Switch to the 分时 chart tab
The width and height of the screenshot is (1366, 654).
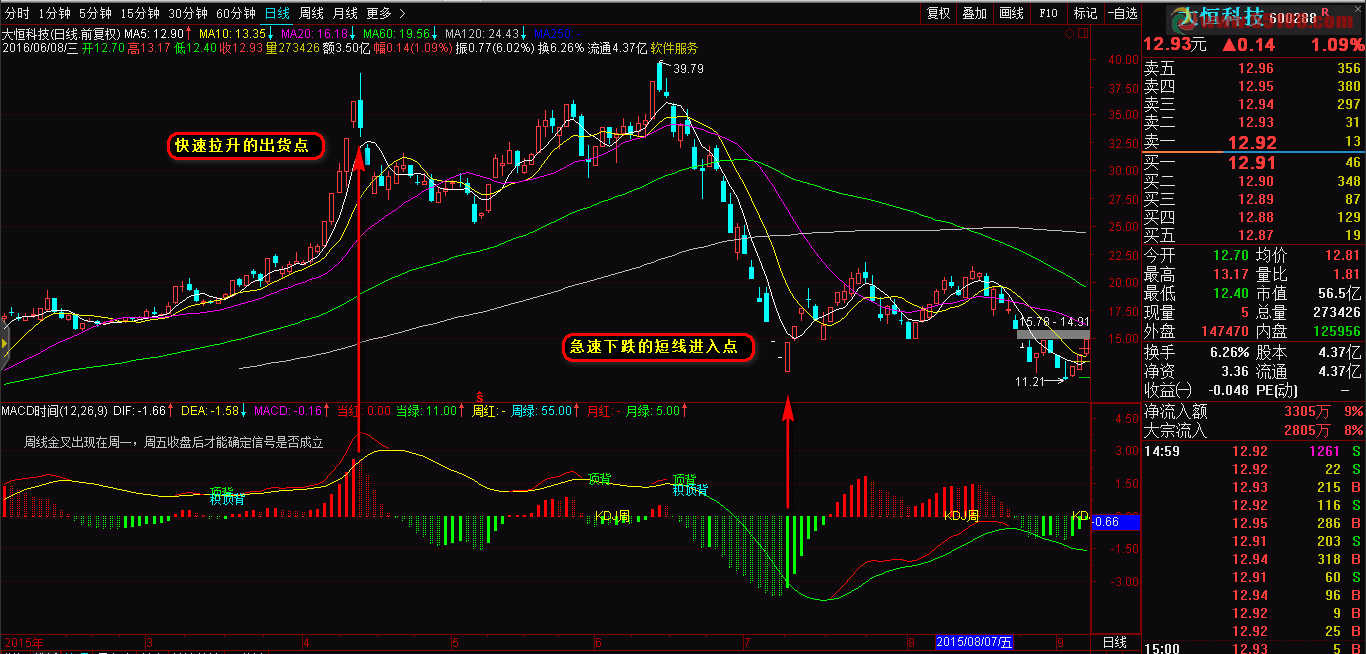[x=17, y=13]
